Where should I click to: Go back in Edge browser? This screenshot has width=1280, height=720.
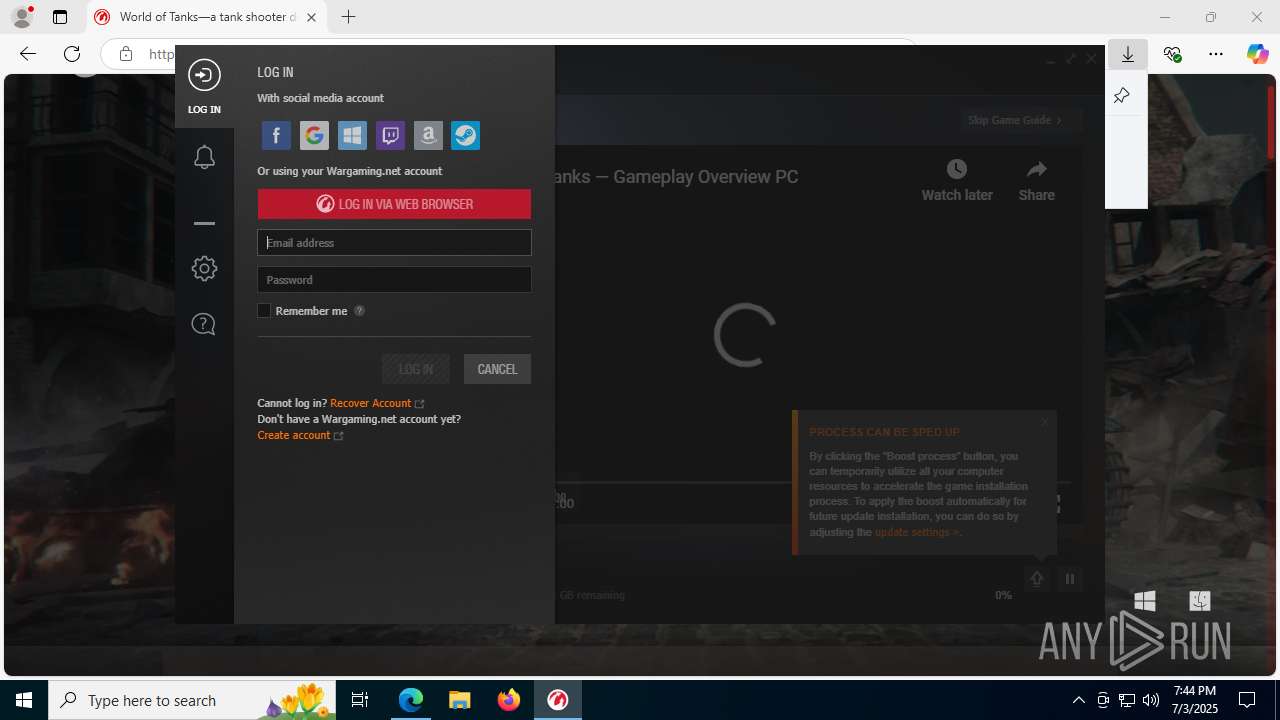point(28,54)
